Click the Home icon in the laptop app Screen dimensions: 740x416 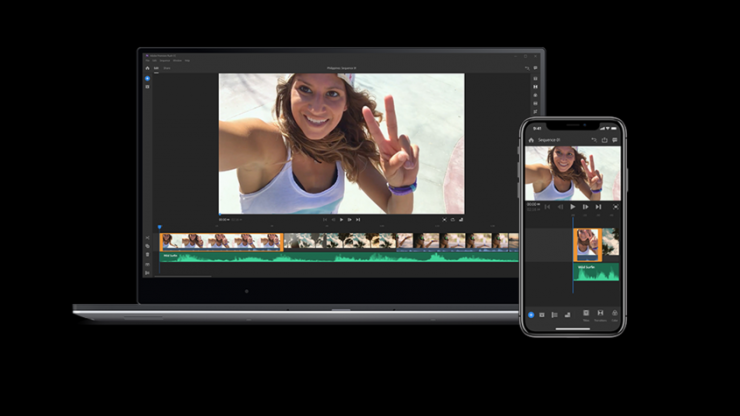click(146, 68)
